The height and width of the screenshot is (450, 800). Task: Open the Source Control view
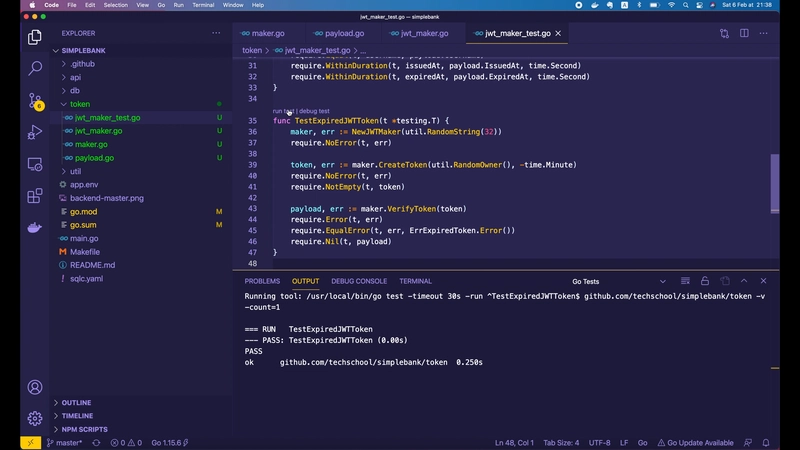pos(35,100)
